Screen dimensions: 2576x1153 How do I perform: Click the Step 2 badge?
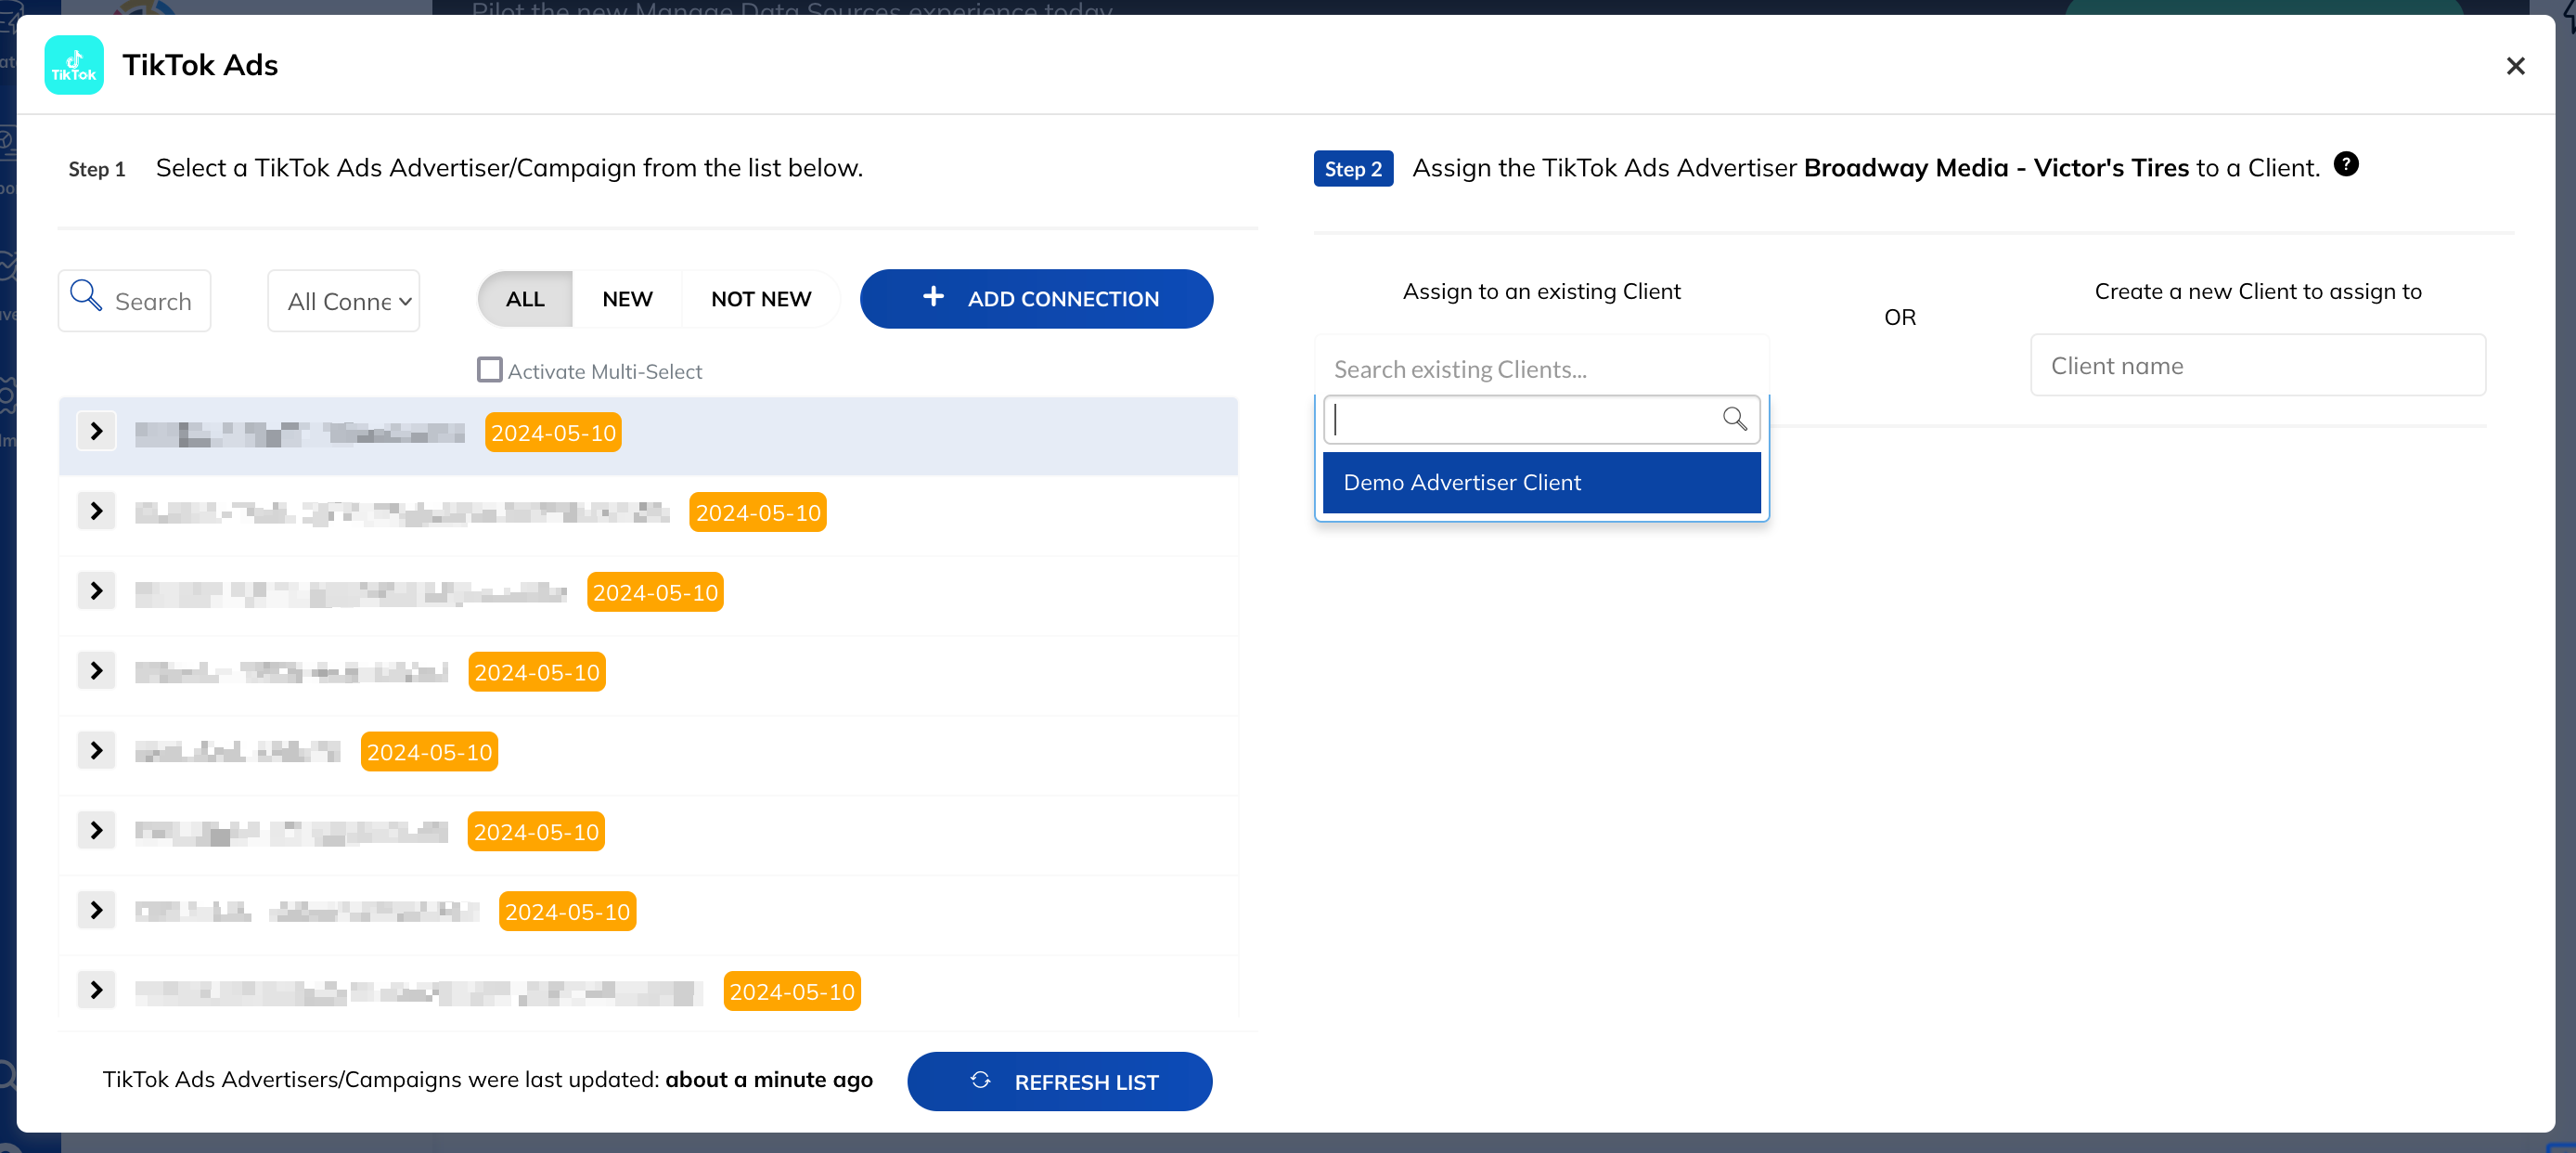[1353, 169]
